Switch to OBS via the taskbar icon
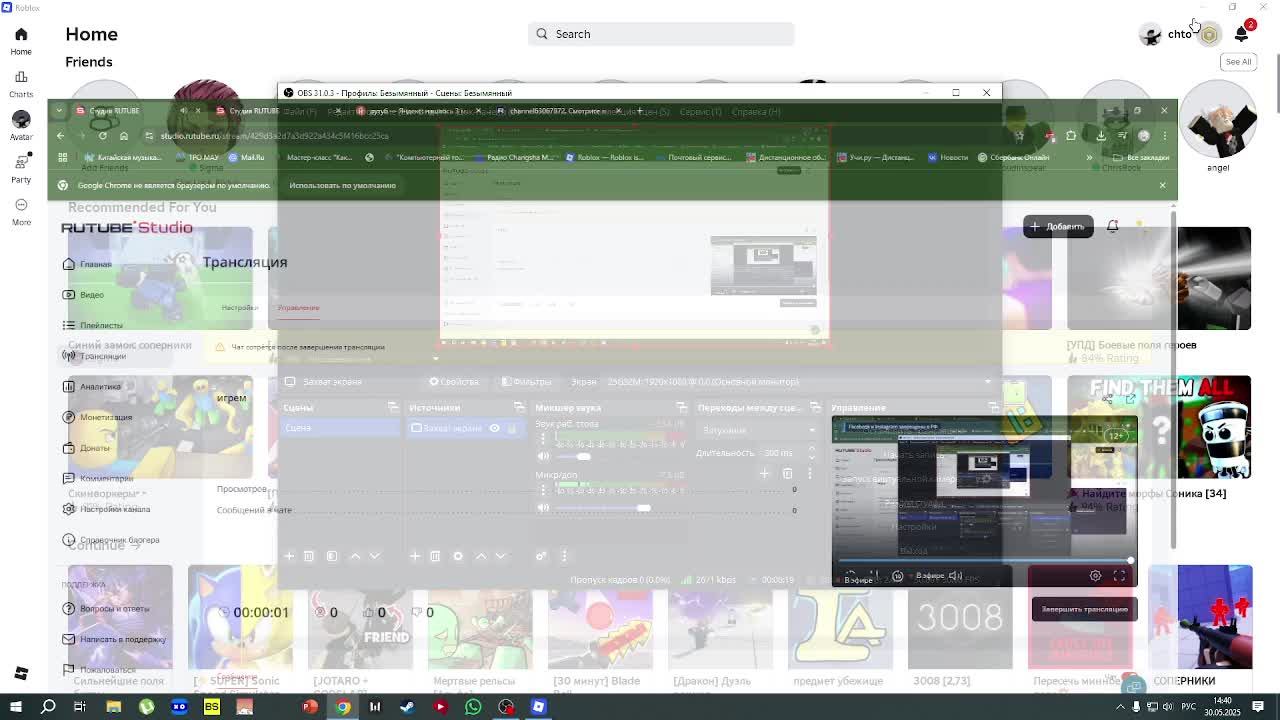Viewport: 1280px width, 720px height. (x=506, y=707)
